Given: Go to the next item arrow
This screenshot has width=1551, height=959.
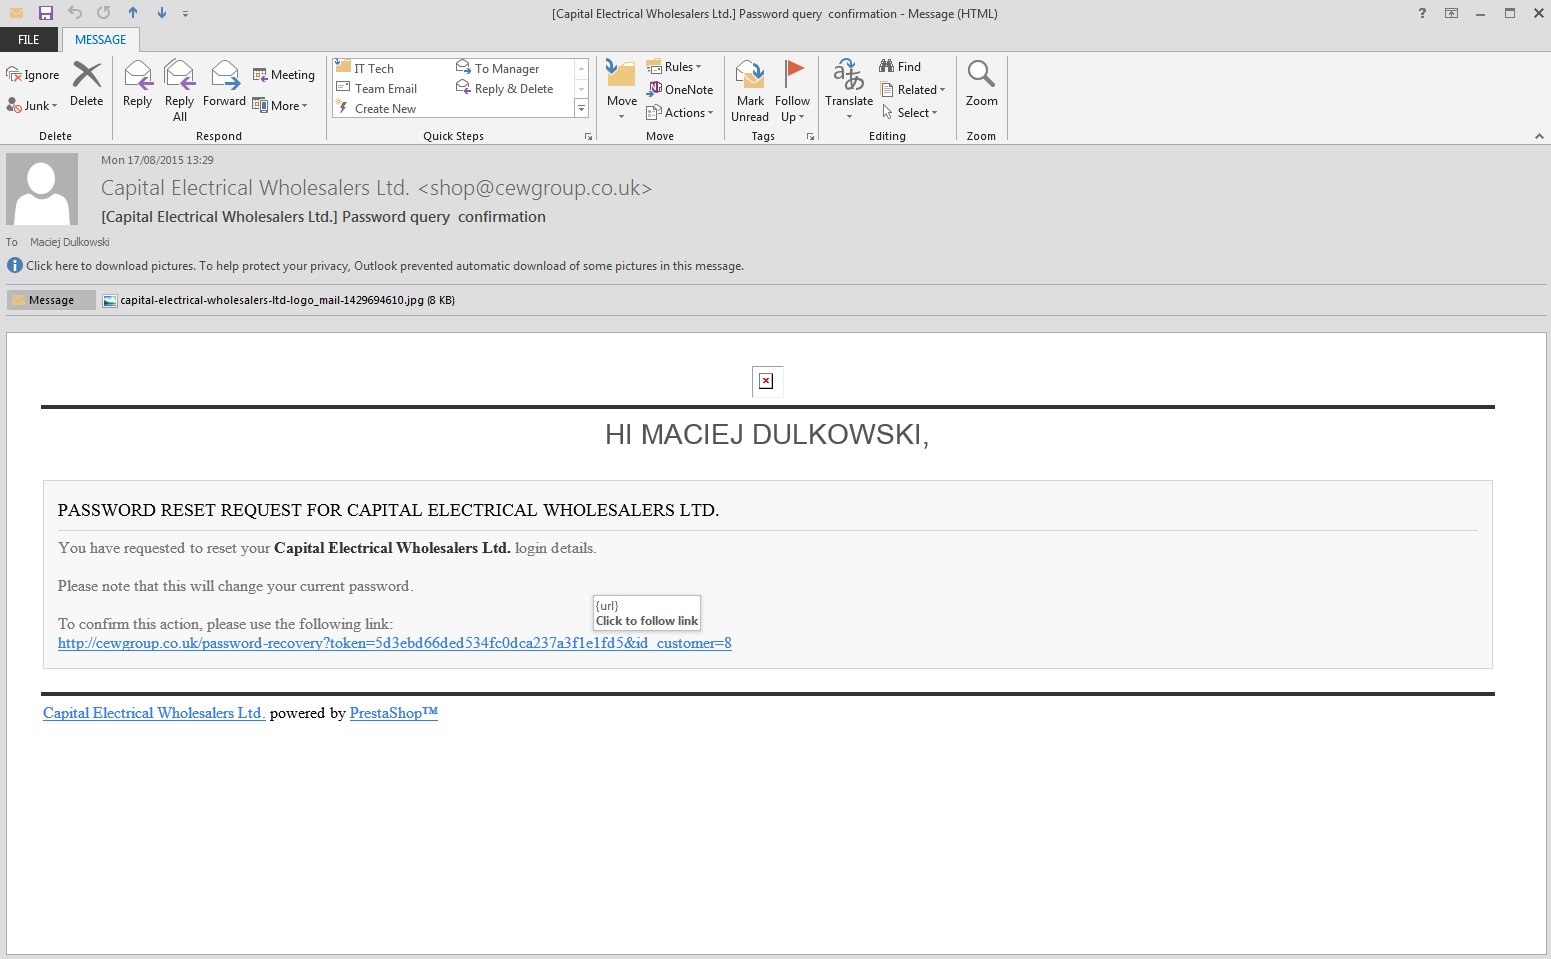Looking at the screenshot, I should pos(162,13).
